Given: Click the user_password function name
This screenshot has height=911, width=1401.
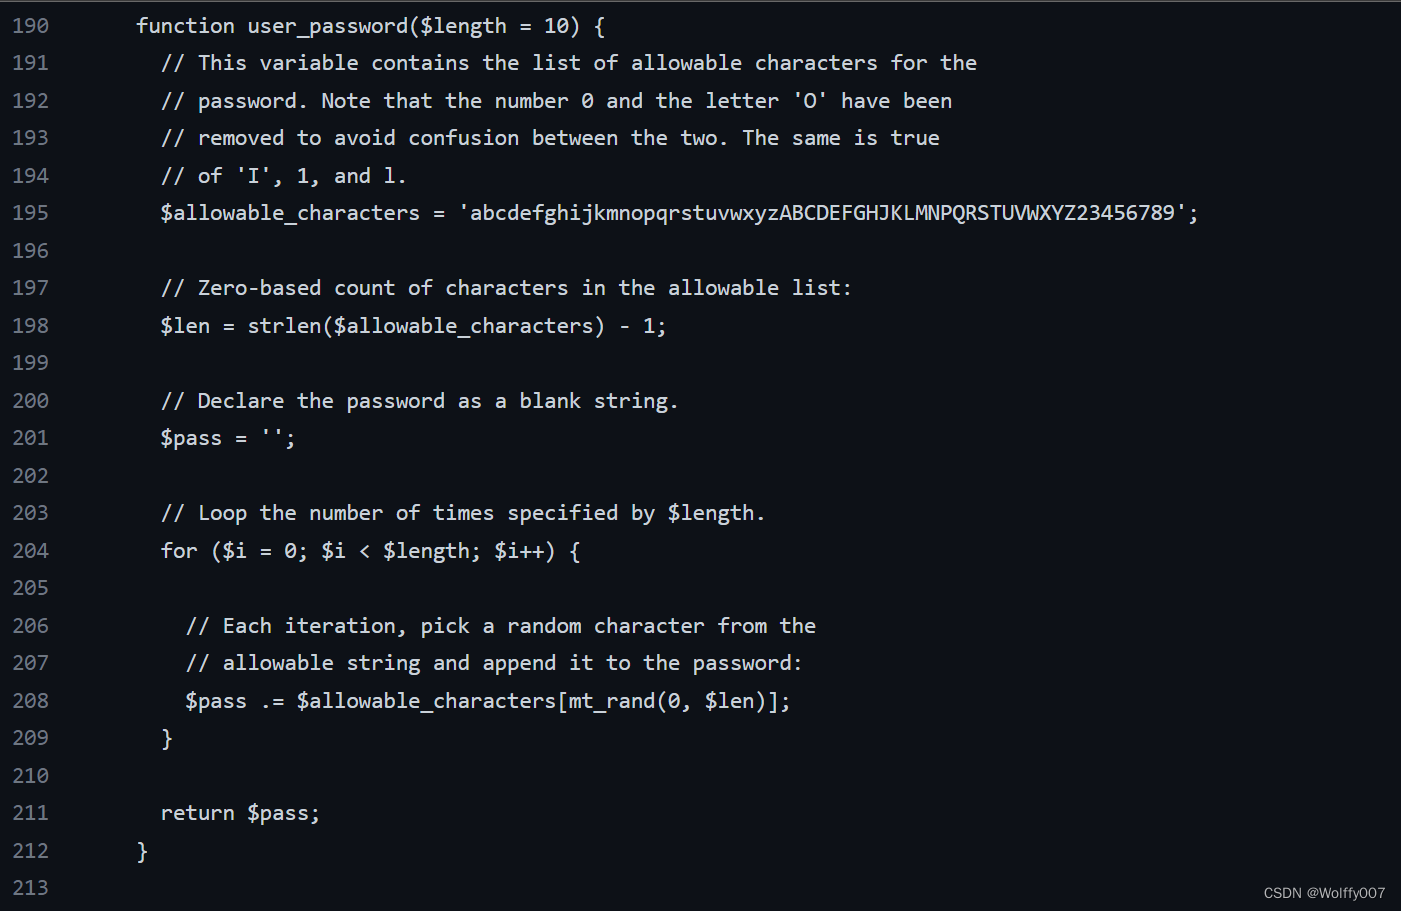Looking at the screenshot, I should tap(328, 26).
